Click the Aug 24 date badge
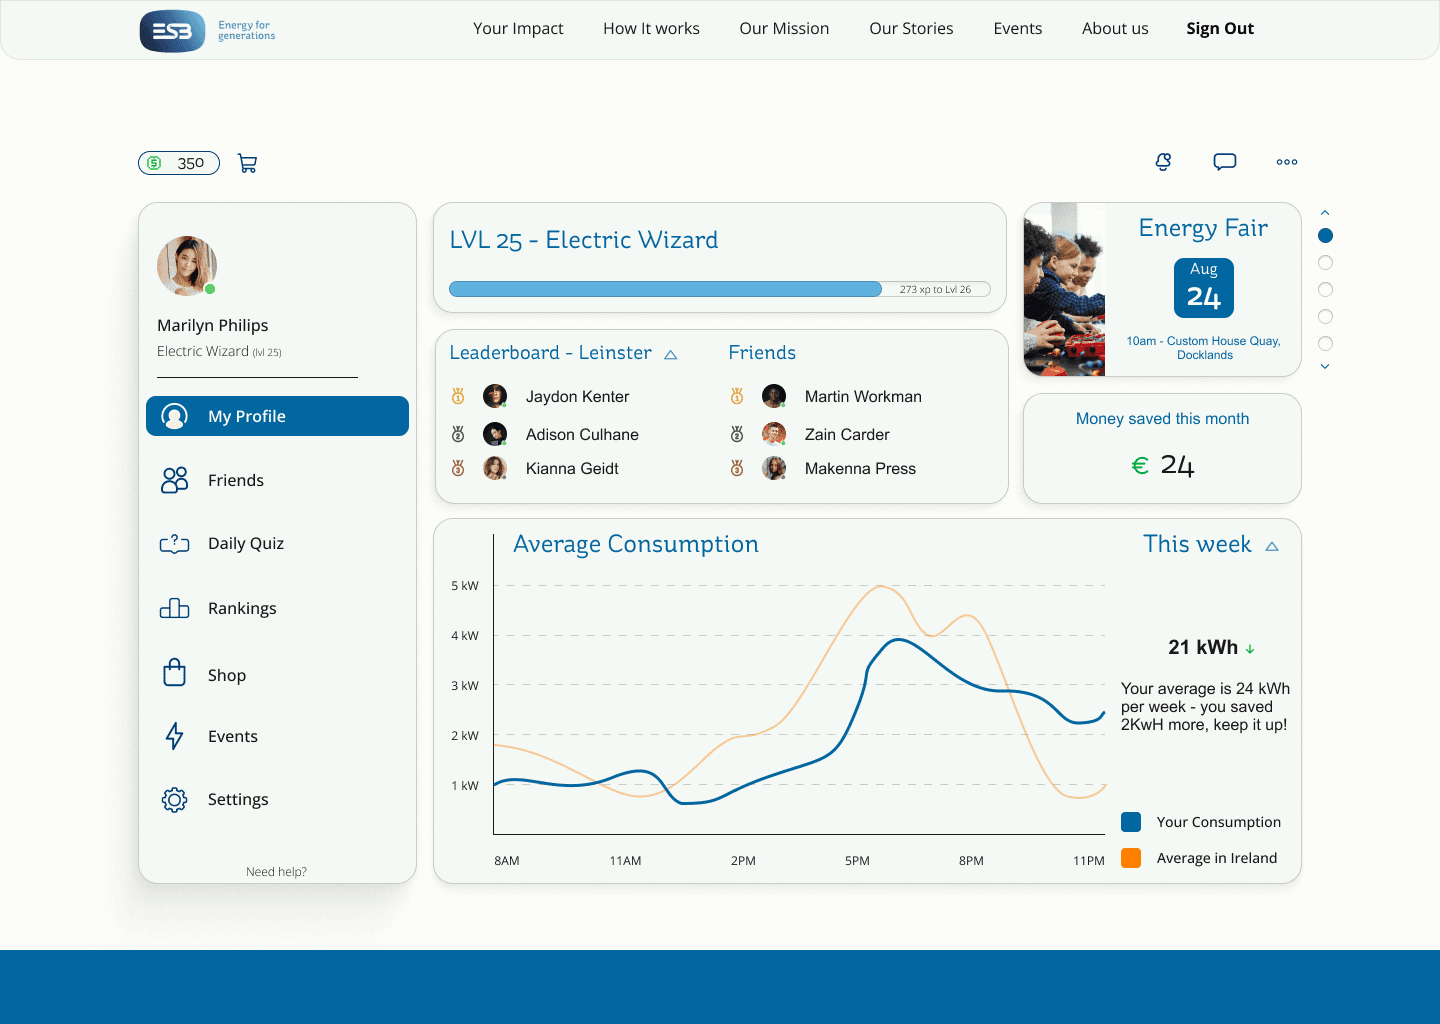 pos(1204,288)
